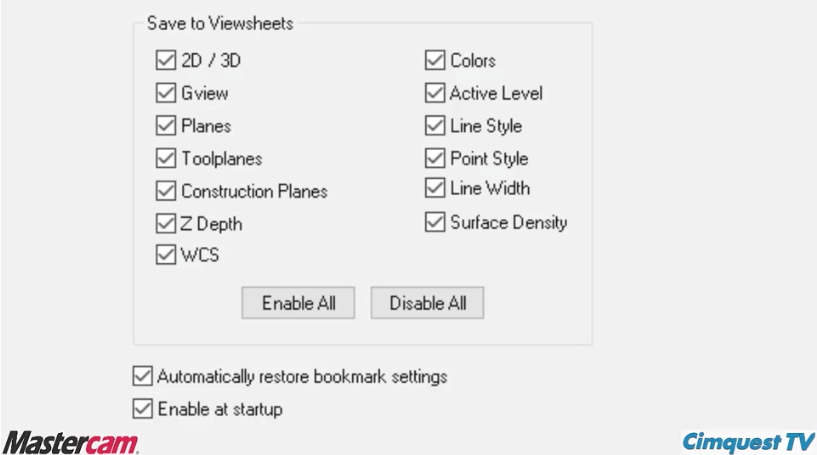The width and height of the screenshot is (817, 455).
Task: Toggle the Toolplanes option
Action: click(166, 158)
